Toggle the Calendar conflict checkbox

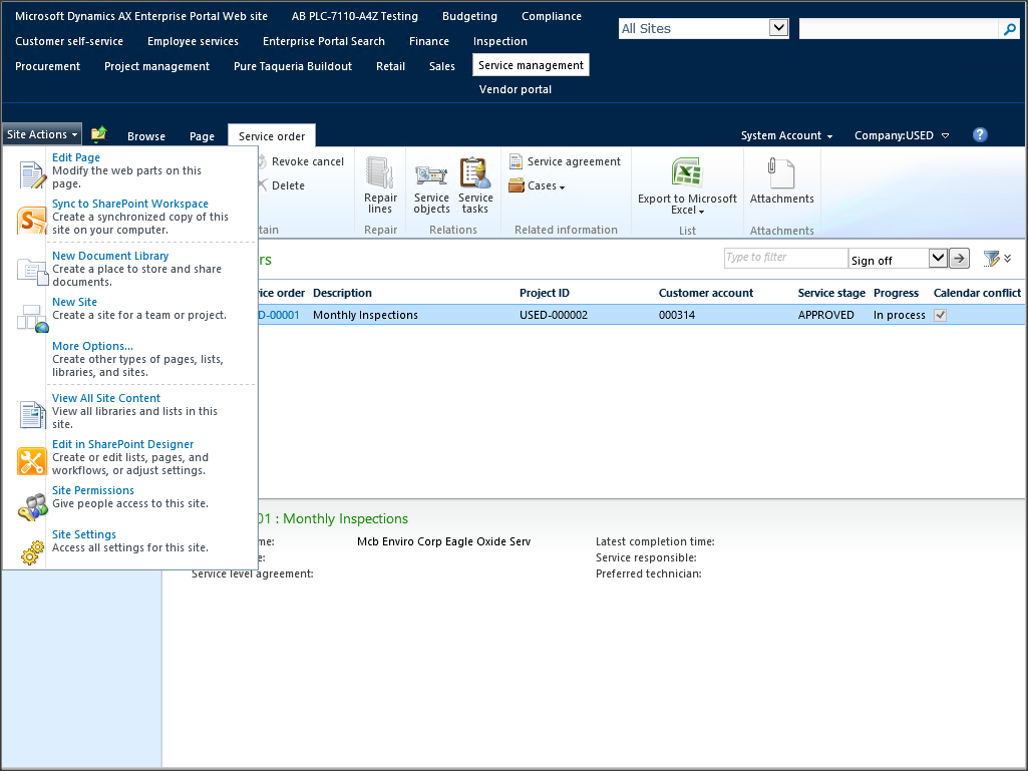pos(940,315)
